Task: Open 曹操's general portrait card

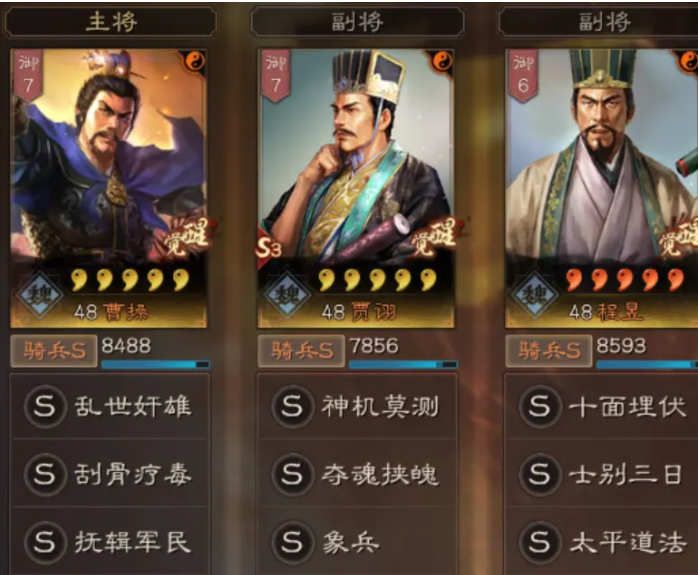Action: tap(109, 189)
